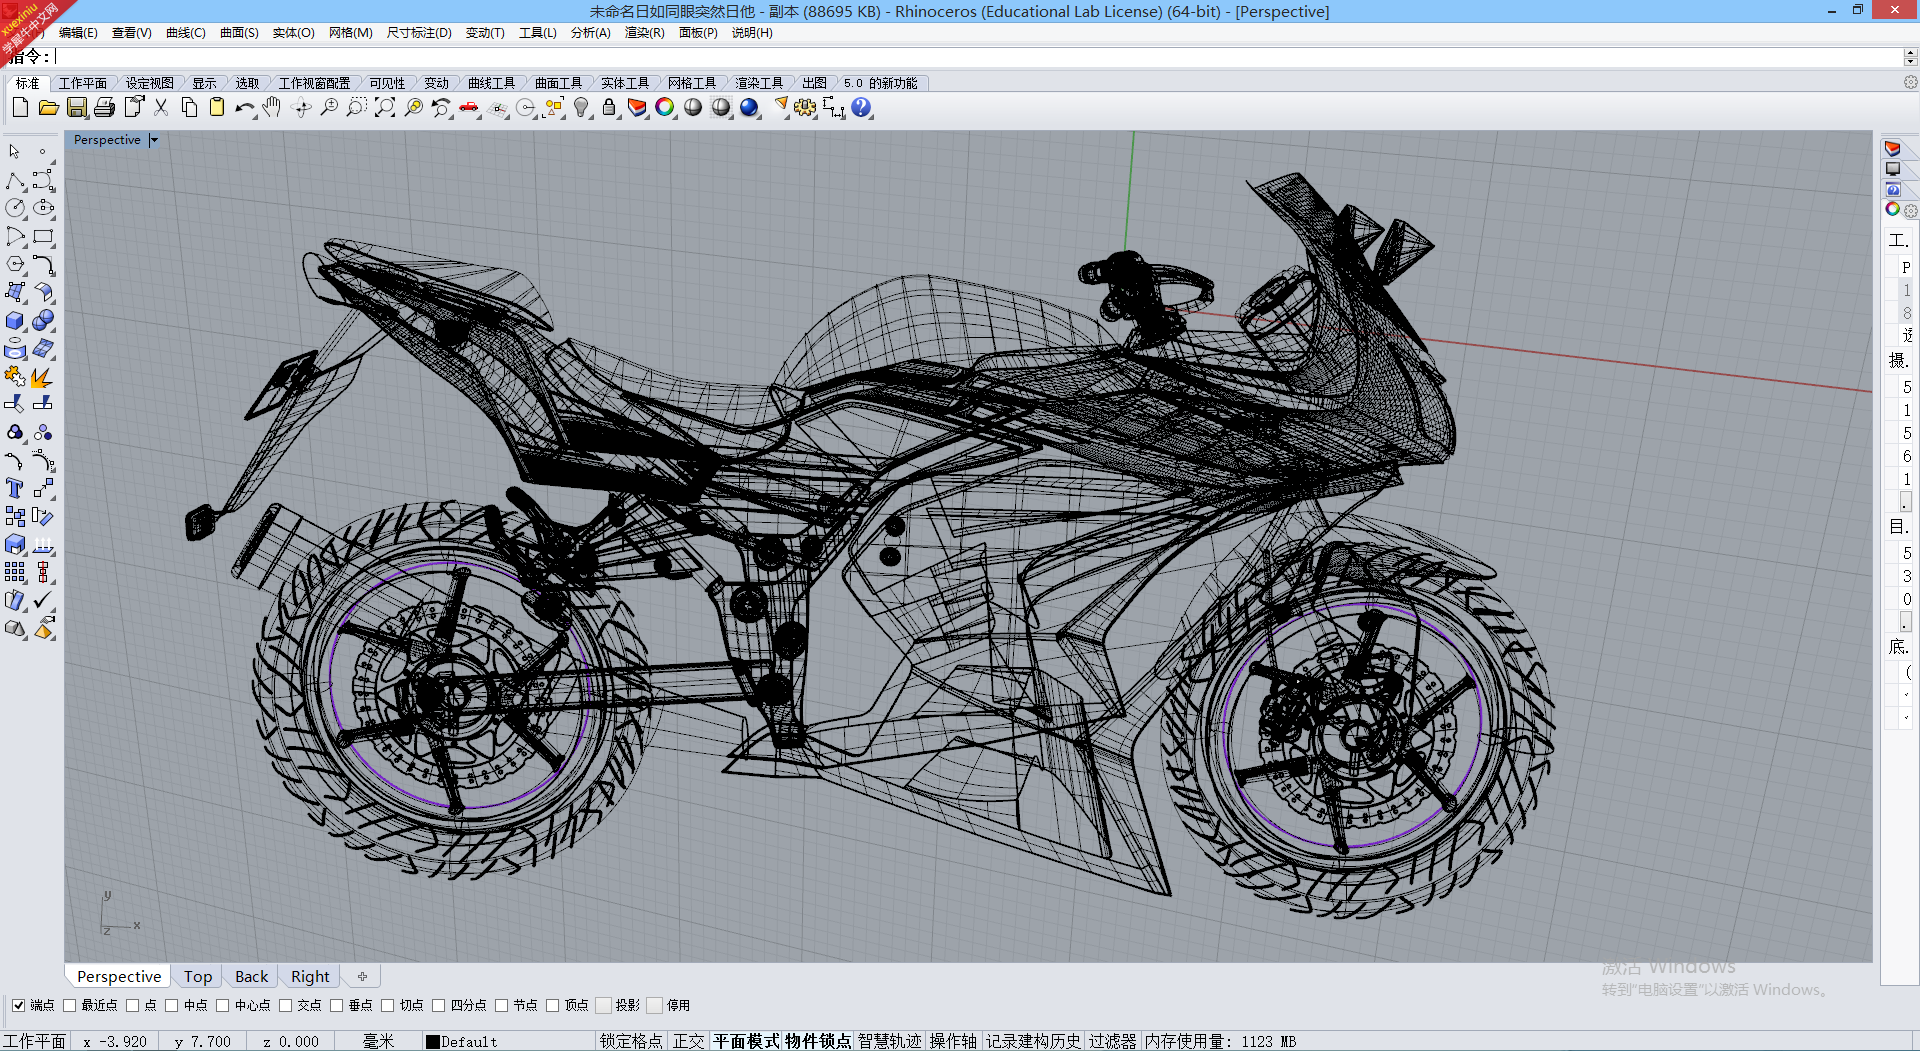Open a file with the folder icon
The image size is (1920, 1051).
coord(48,107)
